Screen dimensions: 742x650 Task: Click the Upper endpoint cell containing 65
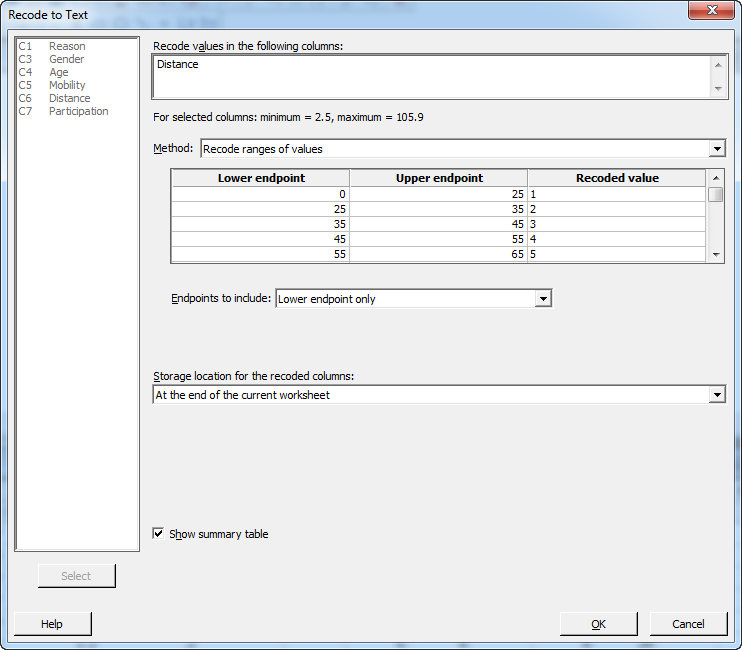[438, 254]
